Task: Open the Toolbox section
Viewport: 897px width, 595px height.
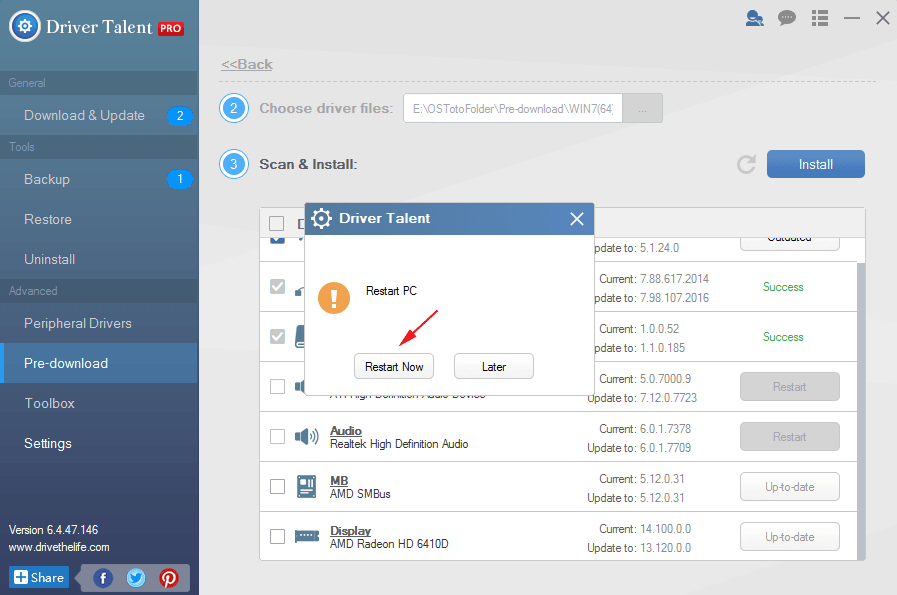Action: [x=98, y=403]
